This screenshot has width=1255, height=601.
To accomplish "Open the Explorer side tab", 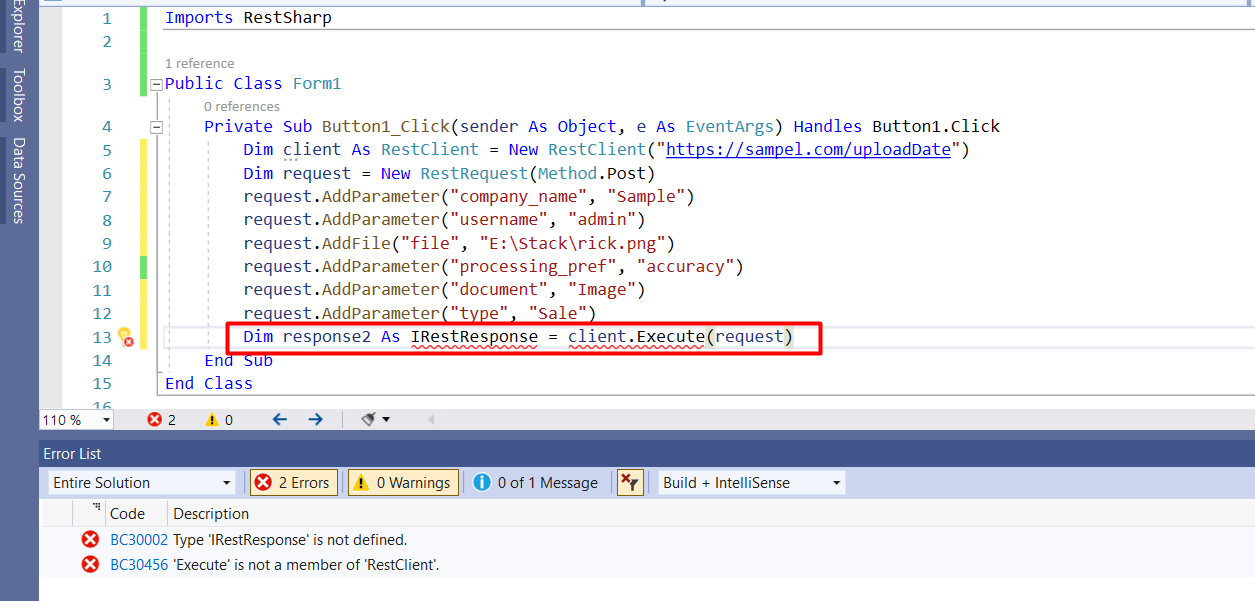I will click(x=18, y=26).
